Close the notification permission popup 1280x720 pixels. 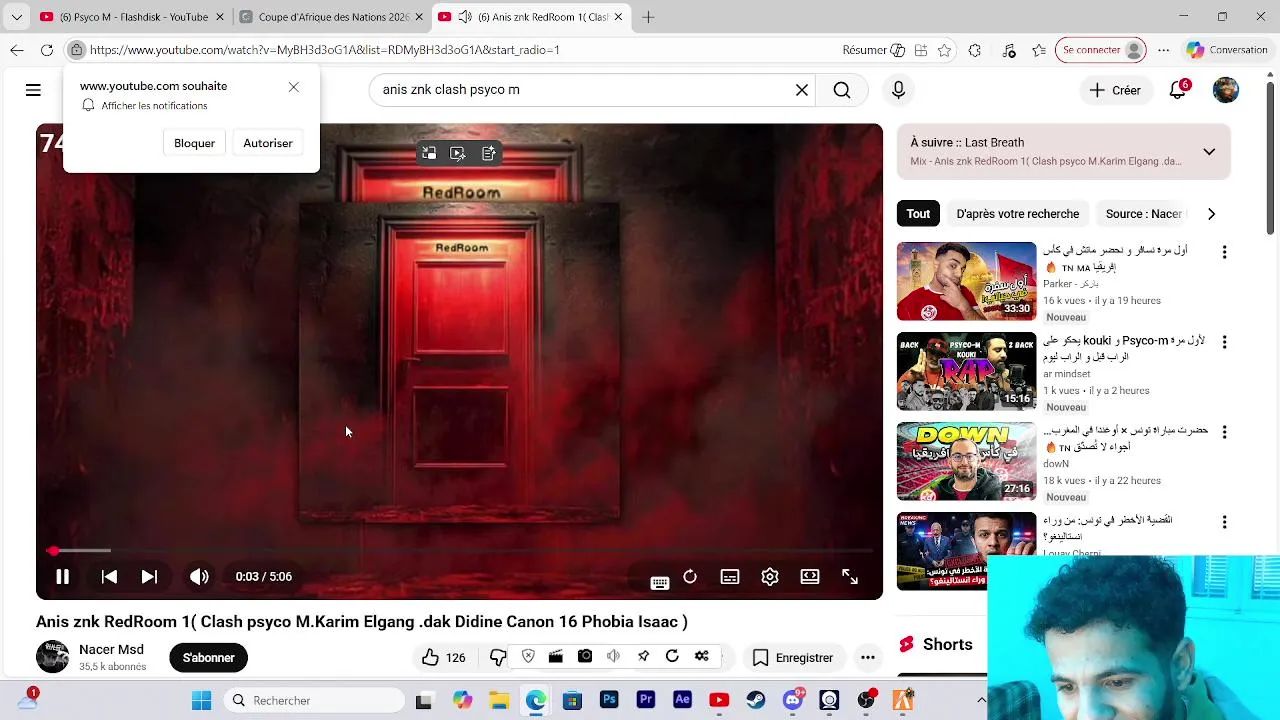click(293, 87)
